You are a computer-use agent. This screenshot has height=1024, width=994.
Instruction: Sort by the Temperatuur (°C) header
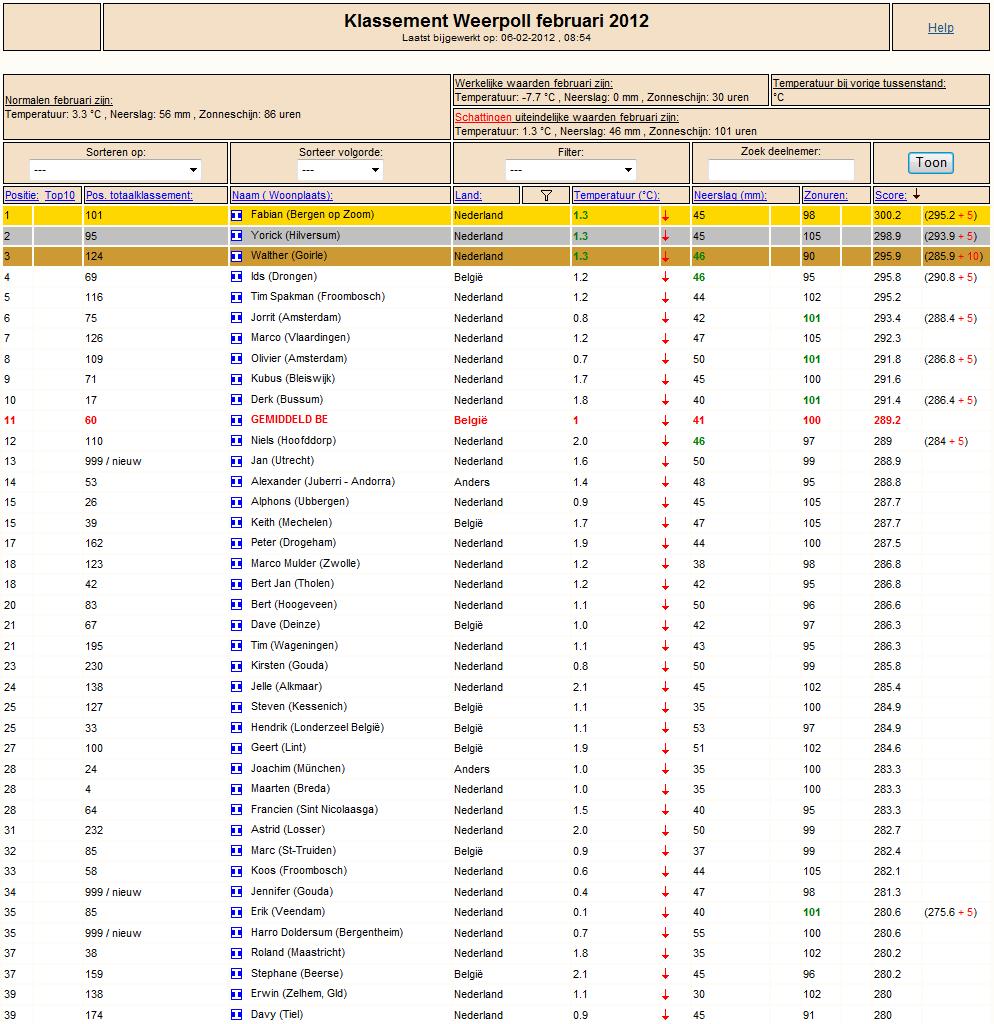pos(617,195)
